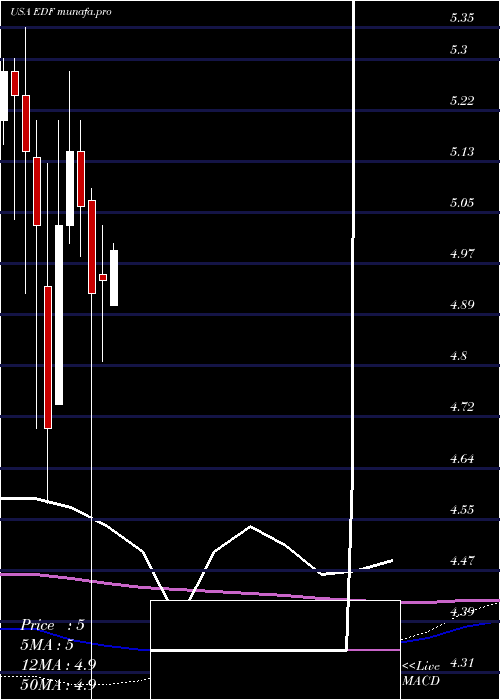
Task: Click the 5.13 price axis label
Action: pos(462,152)
